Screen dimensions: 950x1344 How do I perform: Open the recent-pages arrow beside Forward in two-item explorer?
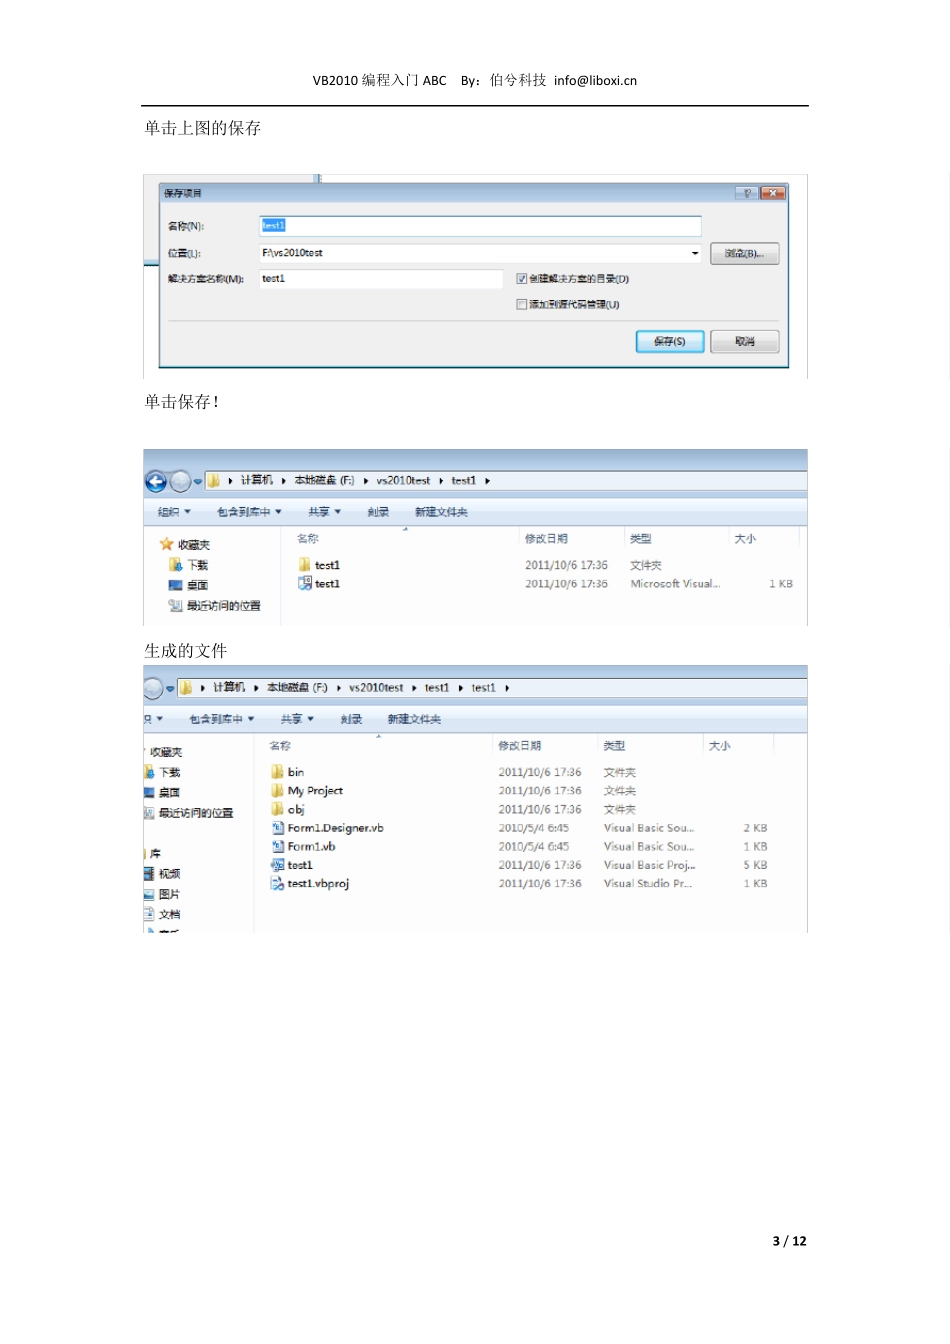(x=198, y=482)
